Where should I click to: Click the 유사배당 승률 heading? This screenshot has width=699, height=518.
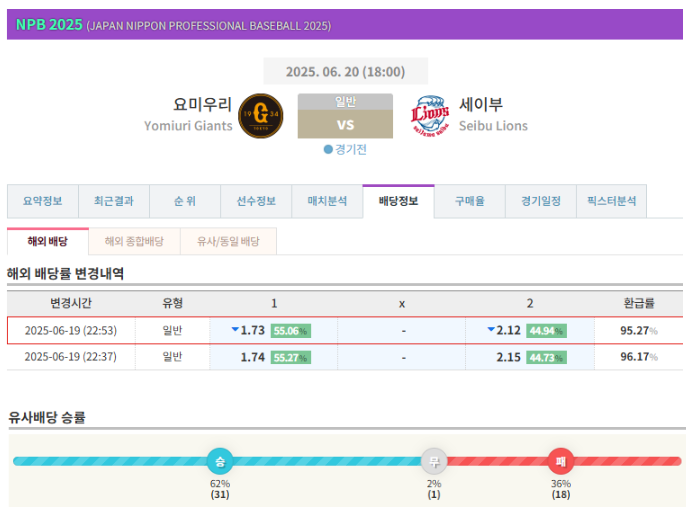click(x=47, y=417)
